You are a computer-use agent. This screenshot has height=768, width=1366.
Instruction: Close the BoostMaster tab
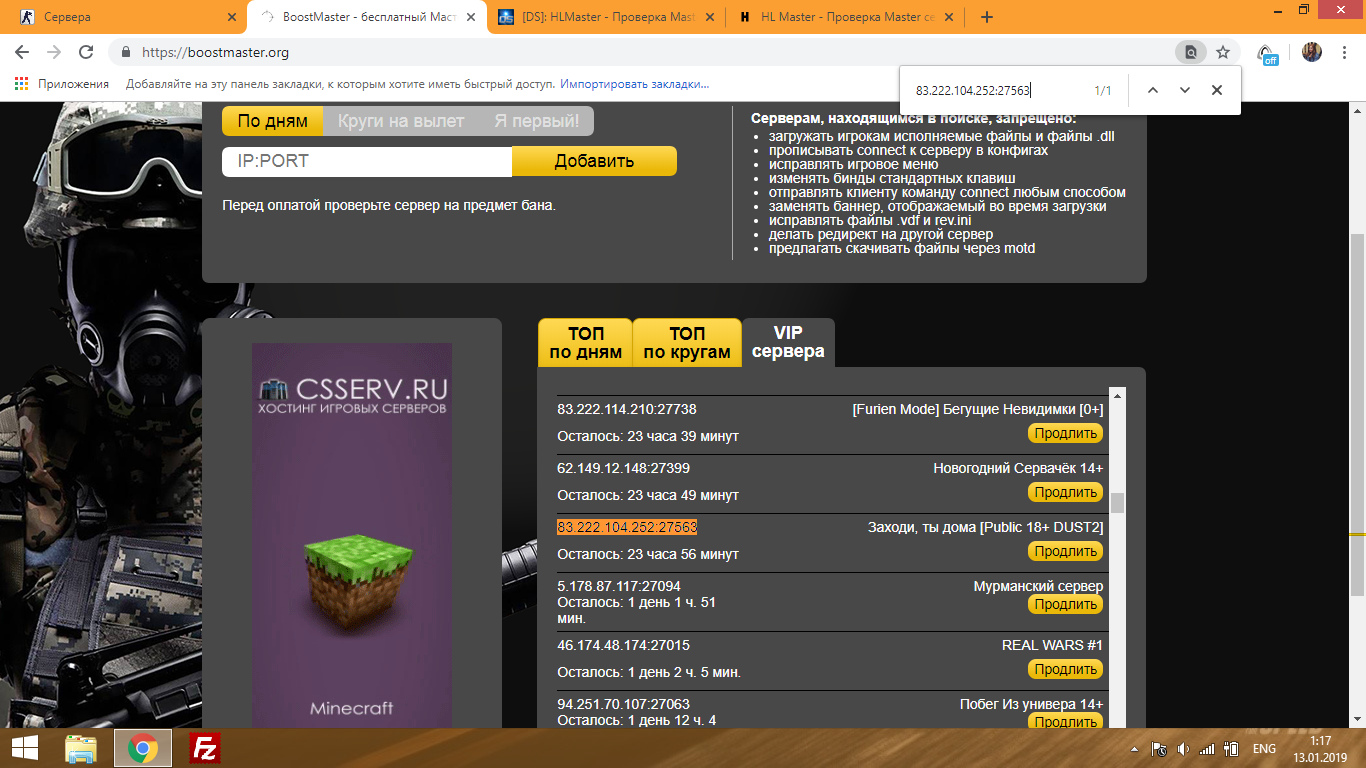[472, 17]
